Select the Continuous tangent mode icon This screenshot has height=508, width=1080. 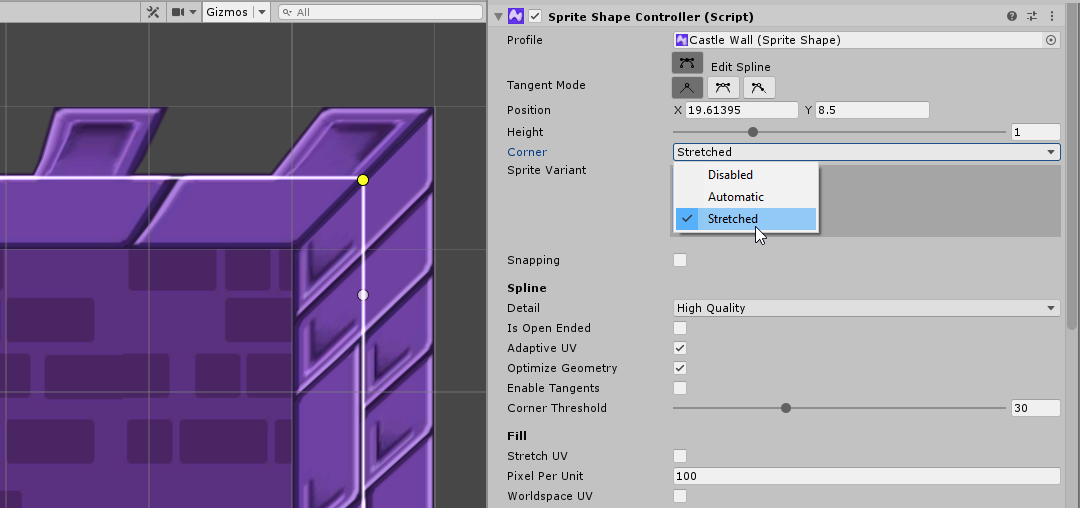point(723,87)
